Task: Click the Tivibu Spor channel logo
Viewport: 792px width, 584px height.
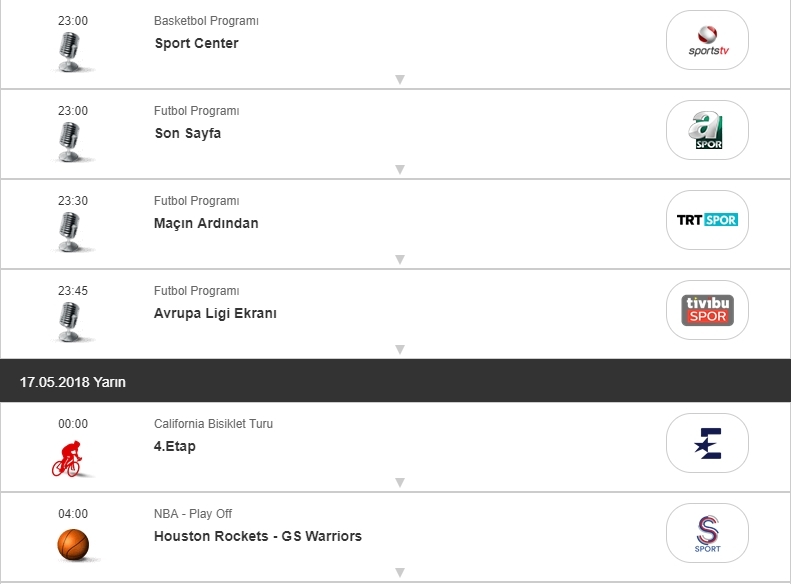Action: coord(707,310)
